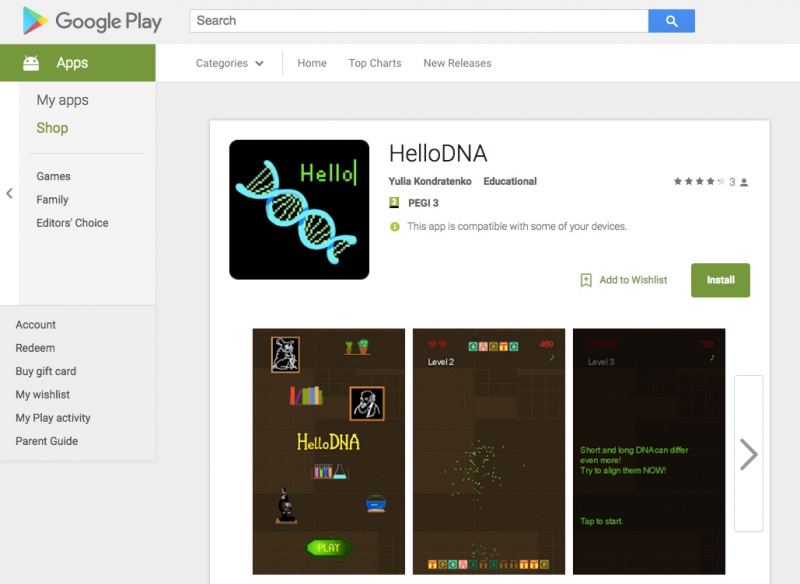Show next screenshots with right chevron

tap(748, 454)
